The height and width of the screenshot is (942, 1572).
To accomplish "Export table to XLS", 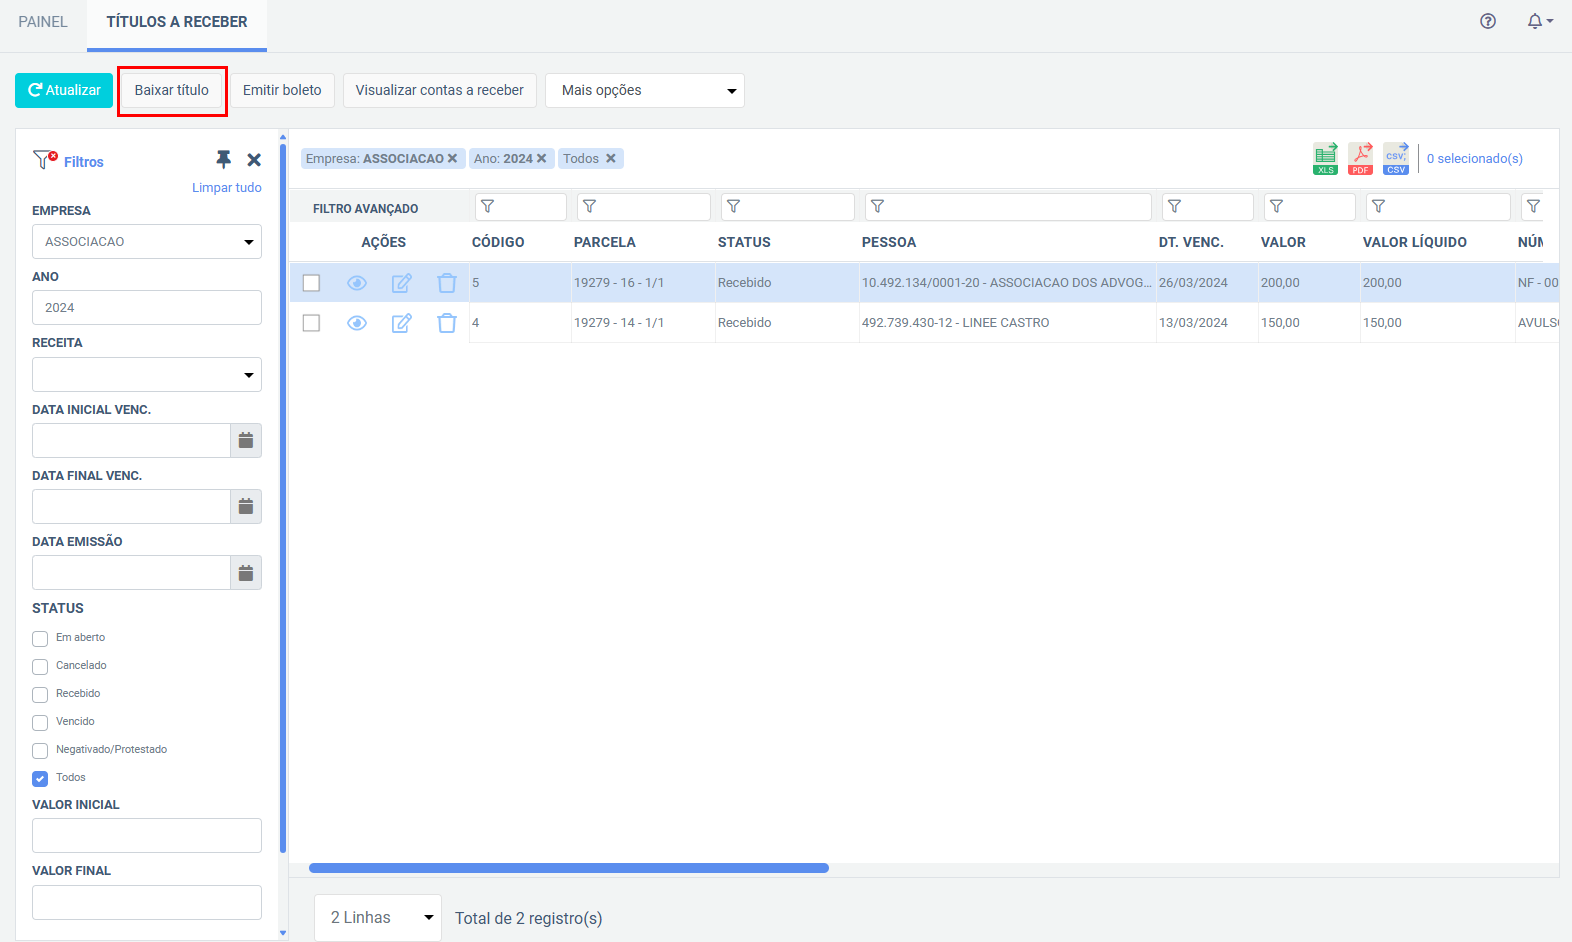I will [x=1325, y=158].
